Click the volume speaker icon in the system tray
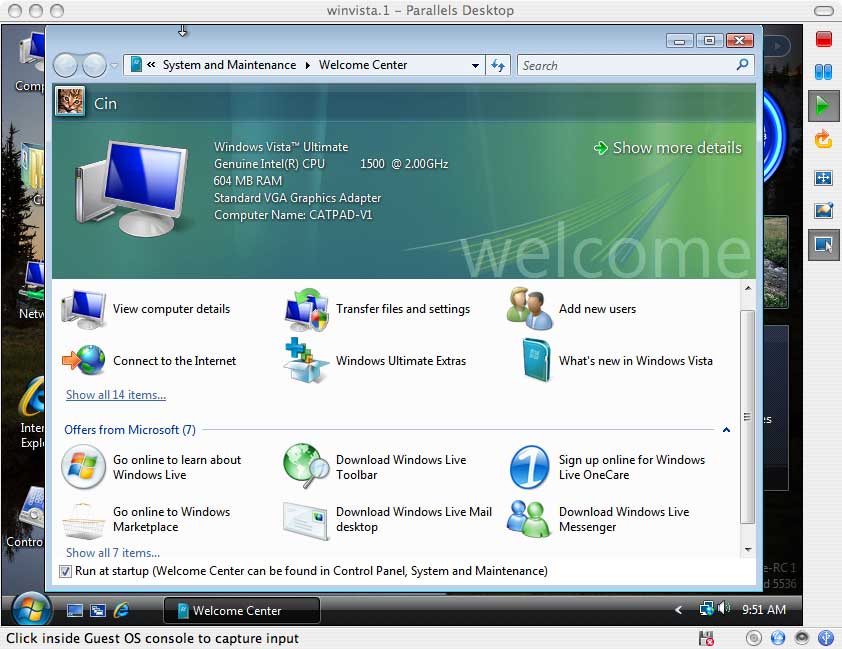This screenshot has width=842, height=649. 723,608
